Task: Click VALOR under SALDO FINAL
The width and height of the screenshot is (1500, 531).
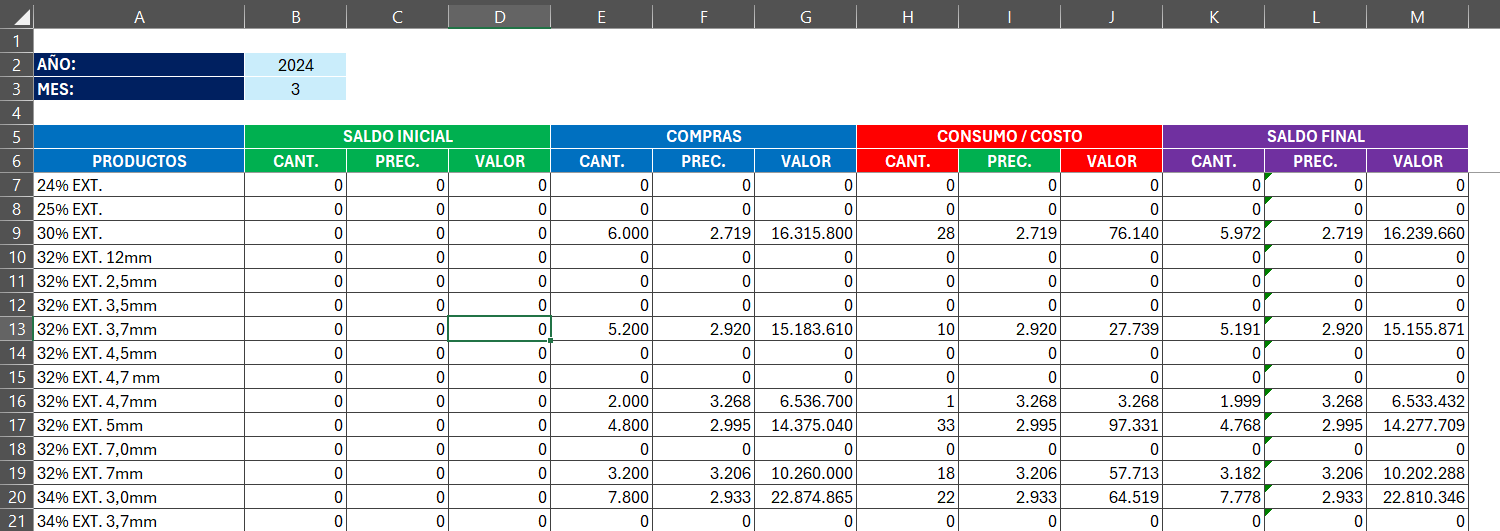Action: click(x=1417, y=161)
